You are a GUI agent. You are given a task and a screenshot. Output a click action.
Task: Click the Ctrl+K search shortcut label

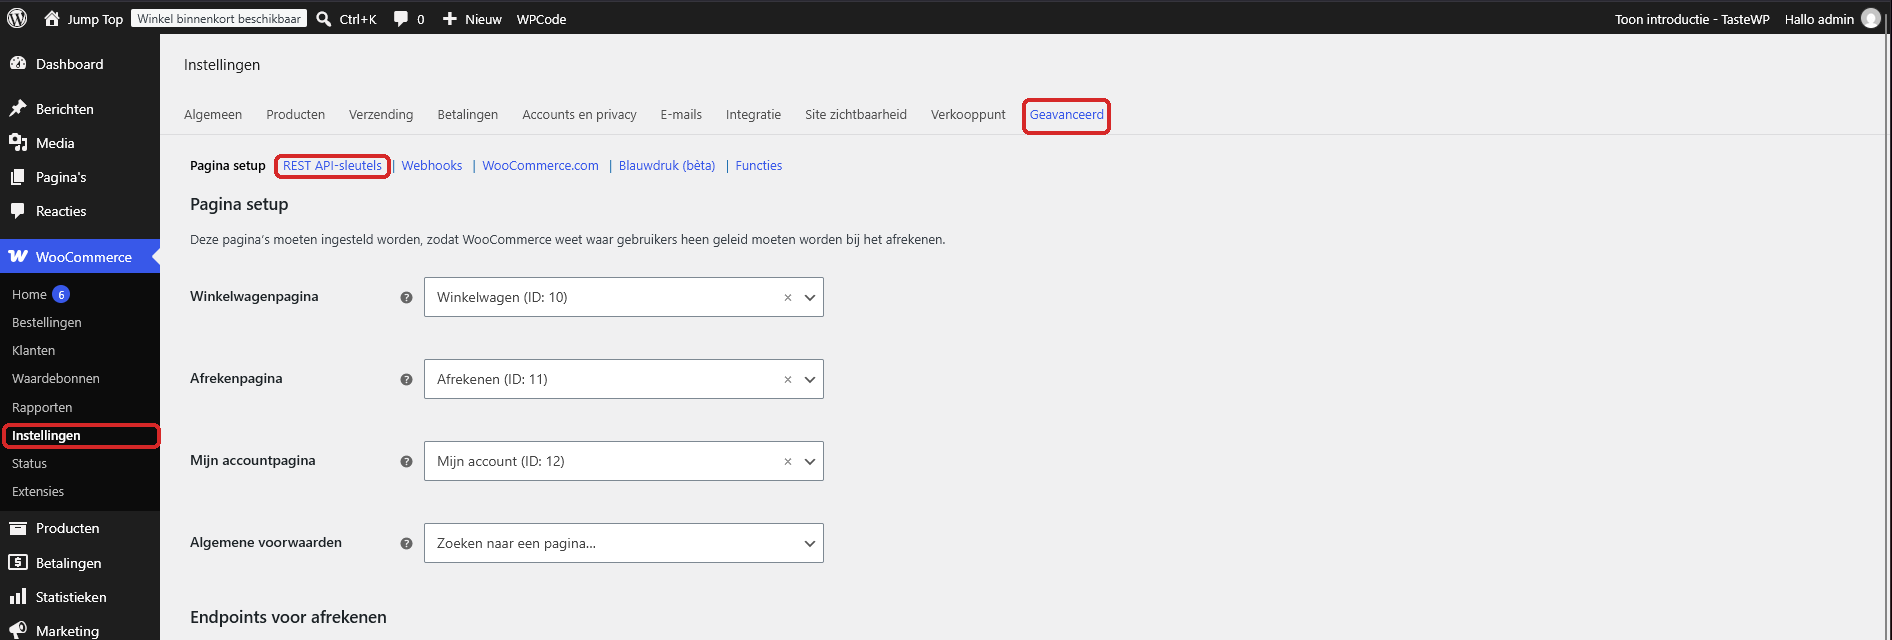click(x=358, y=19)
